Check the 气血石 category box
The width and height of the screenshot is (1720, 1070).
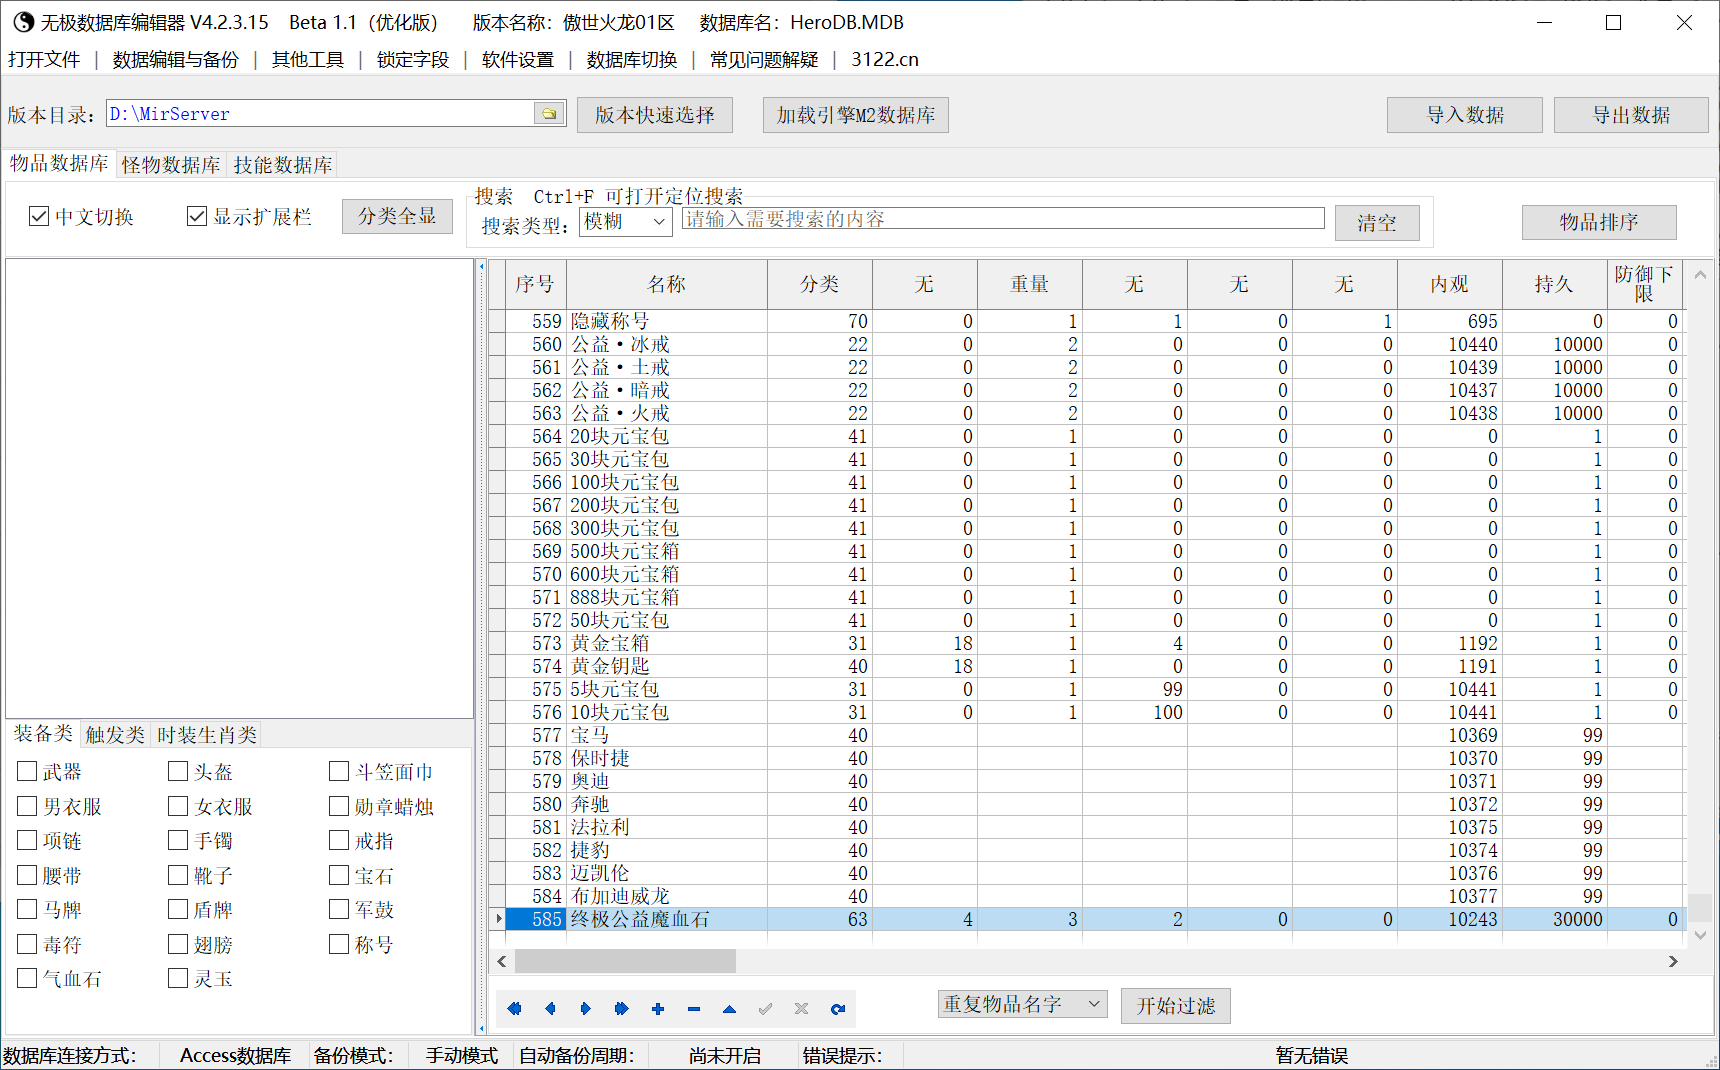pos(27,978)
